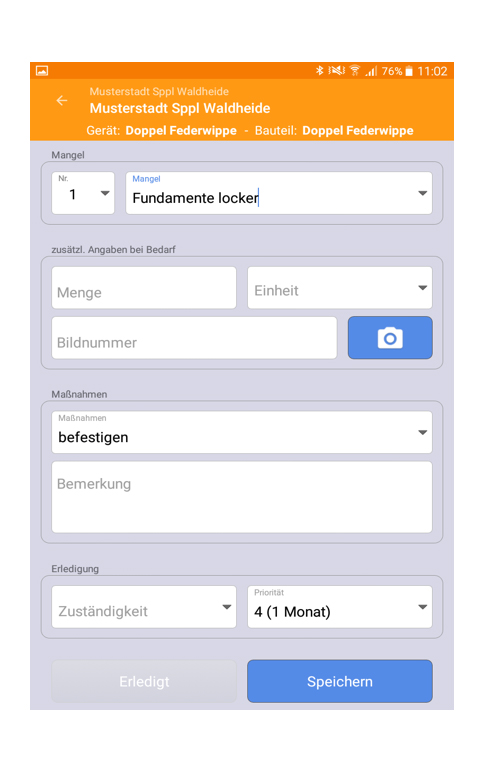Tap the battery indicator icon

(x=409, y=71)
